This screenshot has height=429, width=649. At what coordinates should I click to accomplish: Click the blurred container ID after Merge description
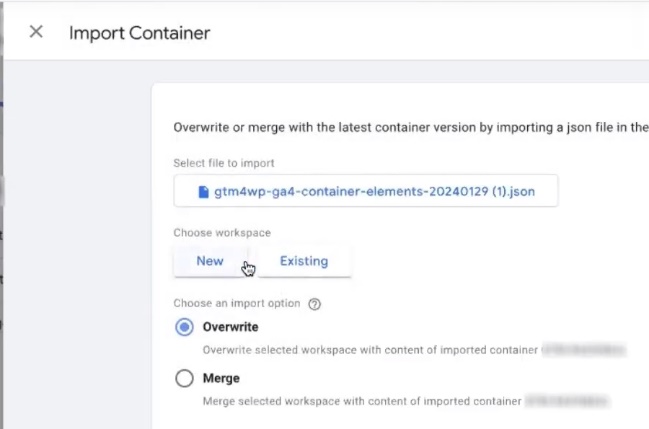coord(567,401)
